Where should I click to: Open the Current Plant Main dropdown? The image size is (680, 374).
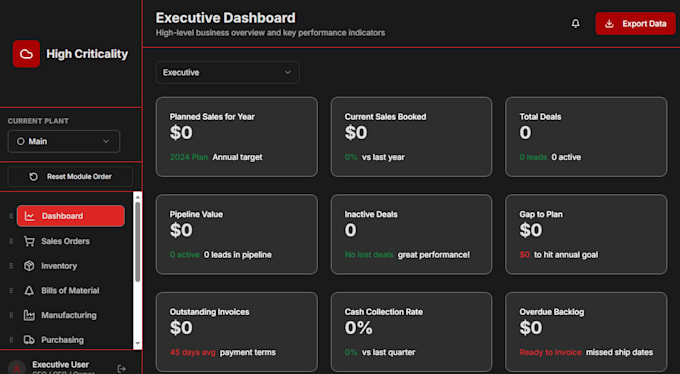click(x=64, y=141)
